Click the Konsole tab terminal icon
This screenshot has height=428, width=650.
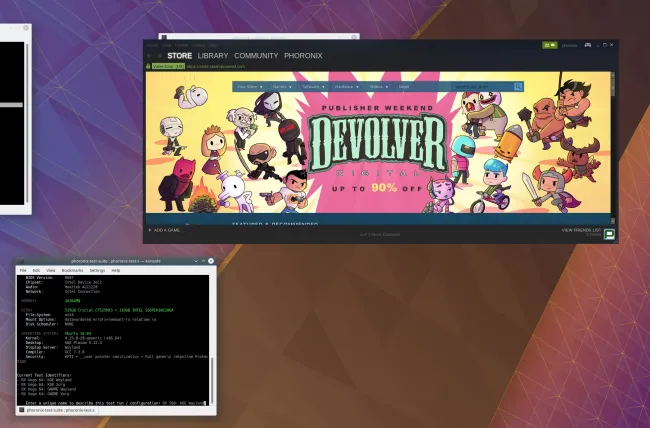[x=22, y=410]
